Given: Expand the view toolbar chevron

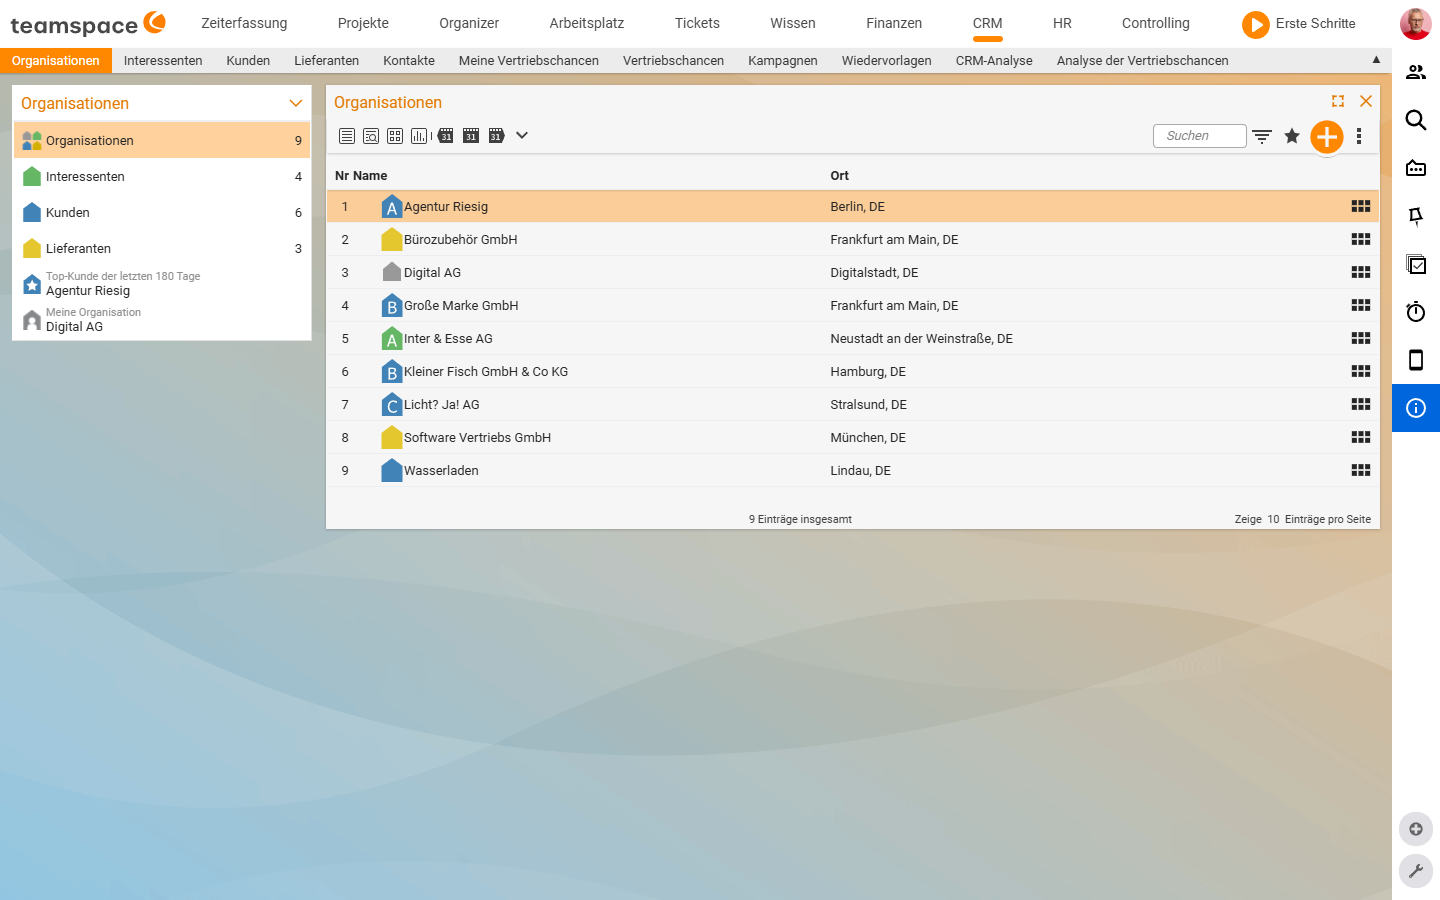Looking at the screenshot, I should pyautogui.click(x=522, y=135).
